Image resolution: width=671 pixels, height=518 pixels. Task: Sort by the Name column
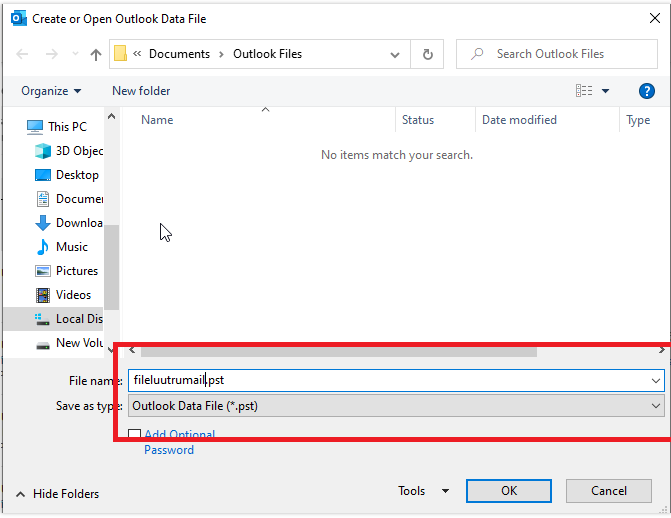[x=157, y=120]
